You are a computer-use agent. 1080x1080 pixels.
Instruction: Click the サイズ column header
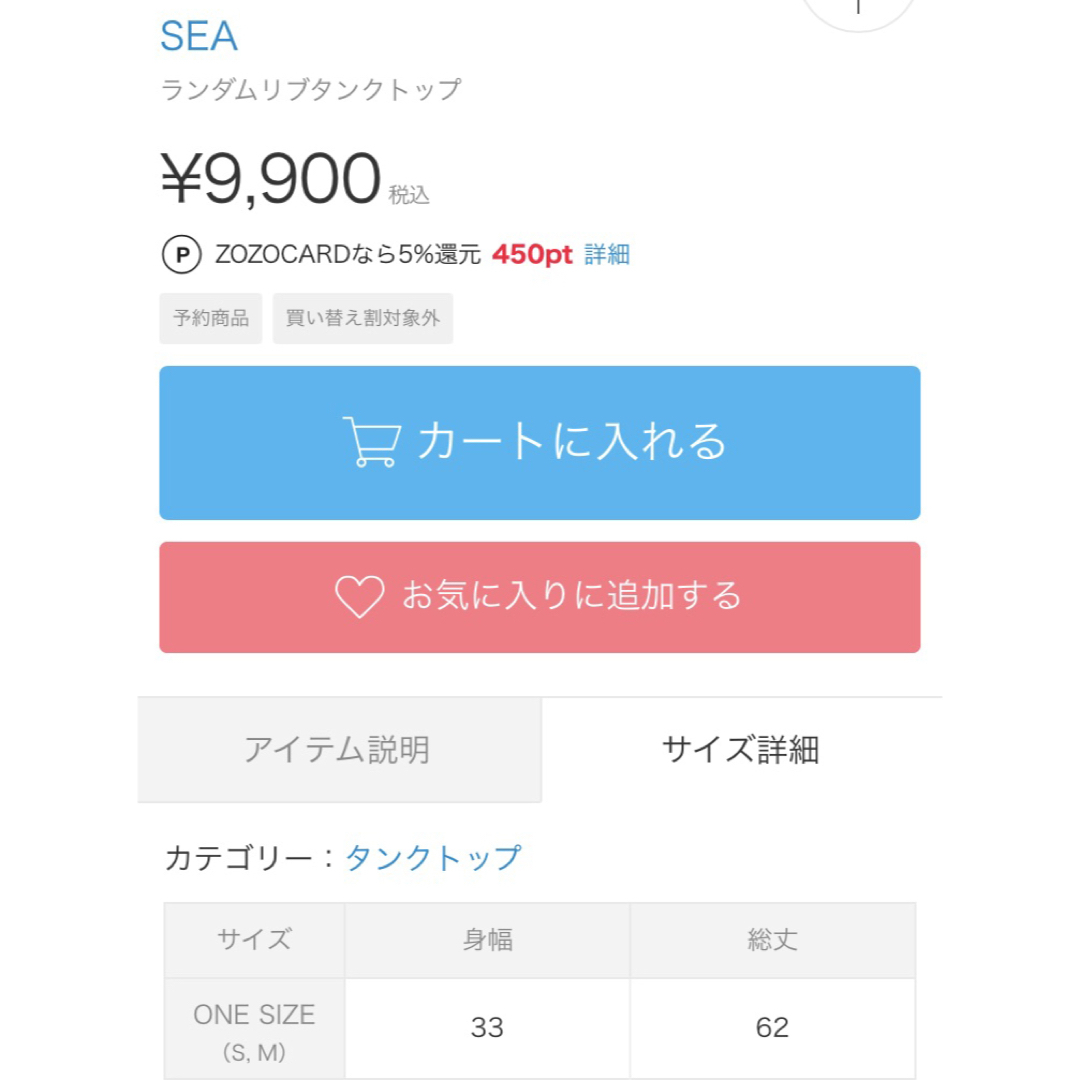(x=254, y=939)
